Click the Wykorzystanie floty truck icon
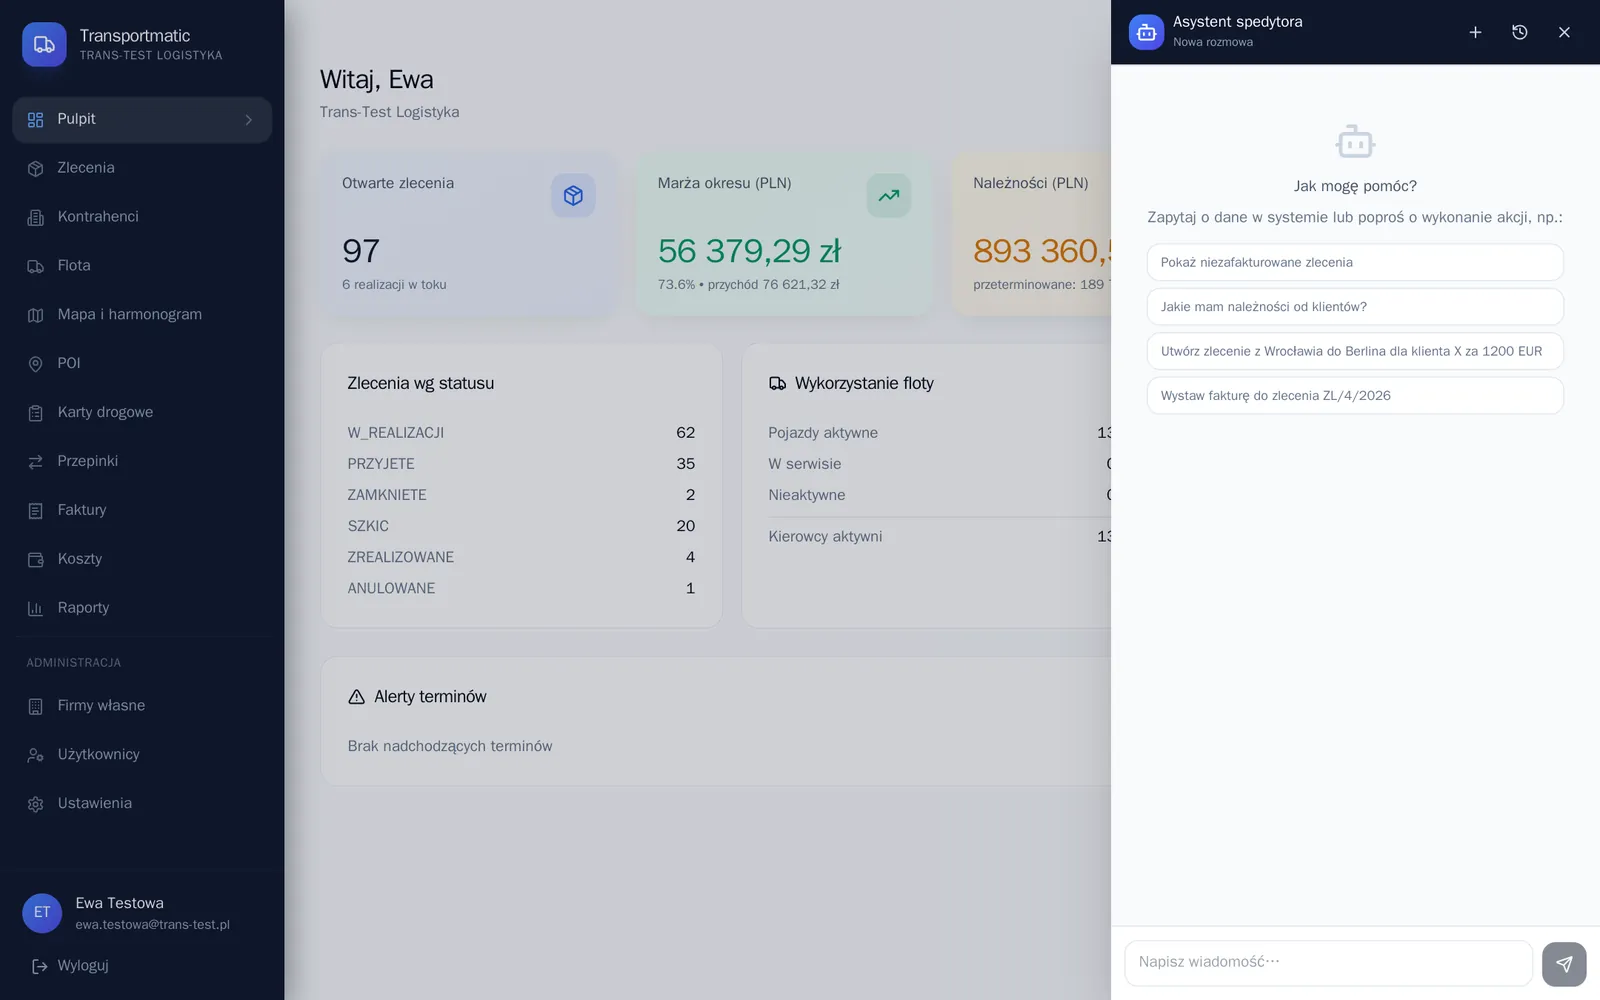1600x1000 pixels. 777,384
